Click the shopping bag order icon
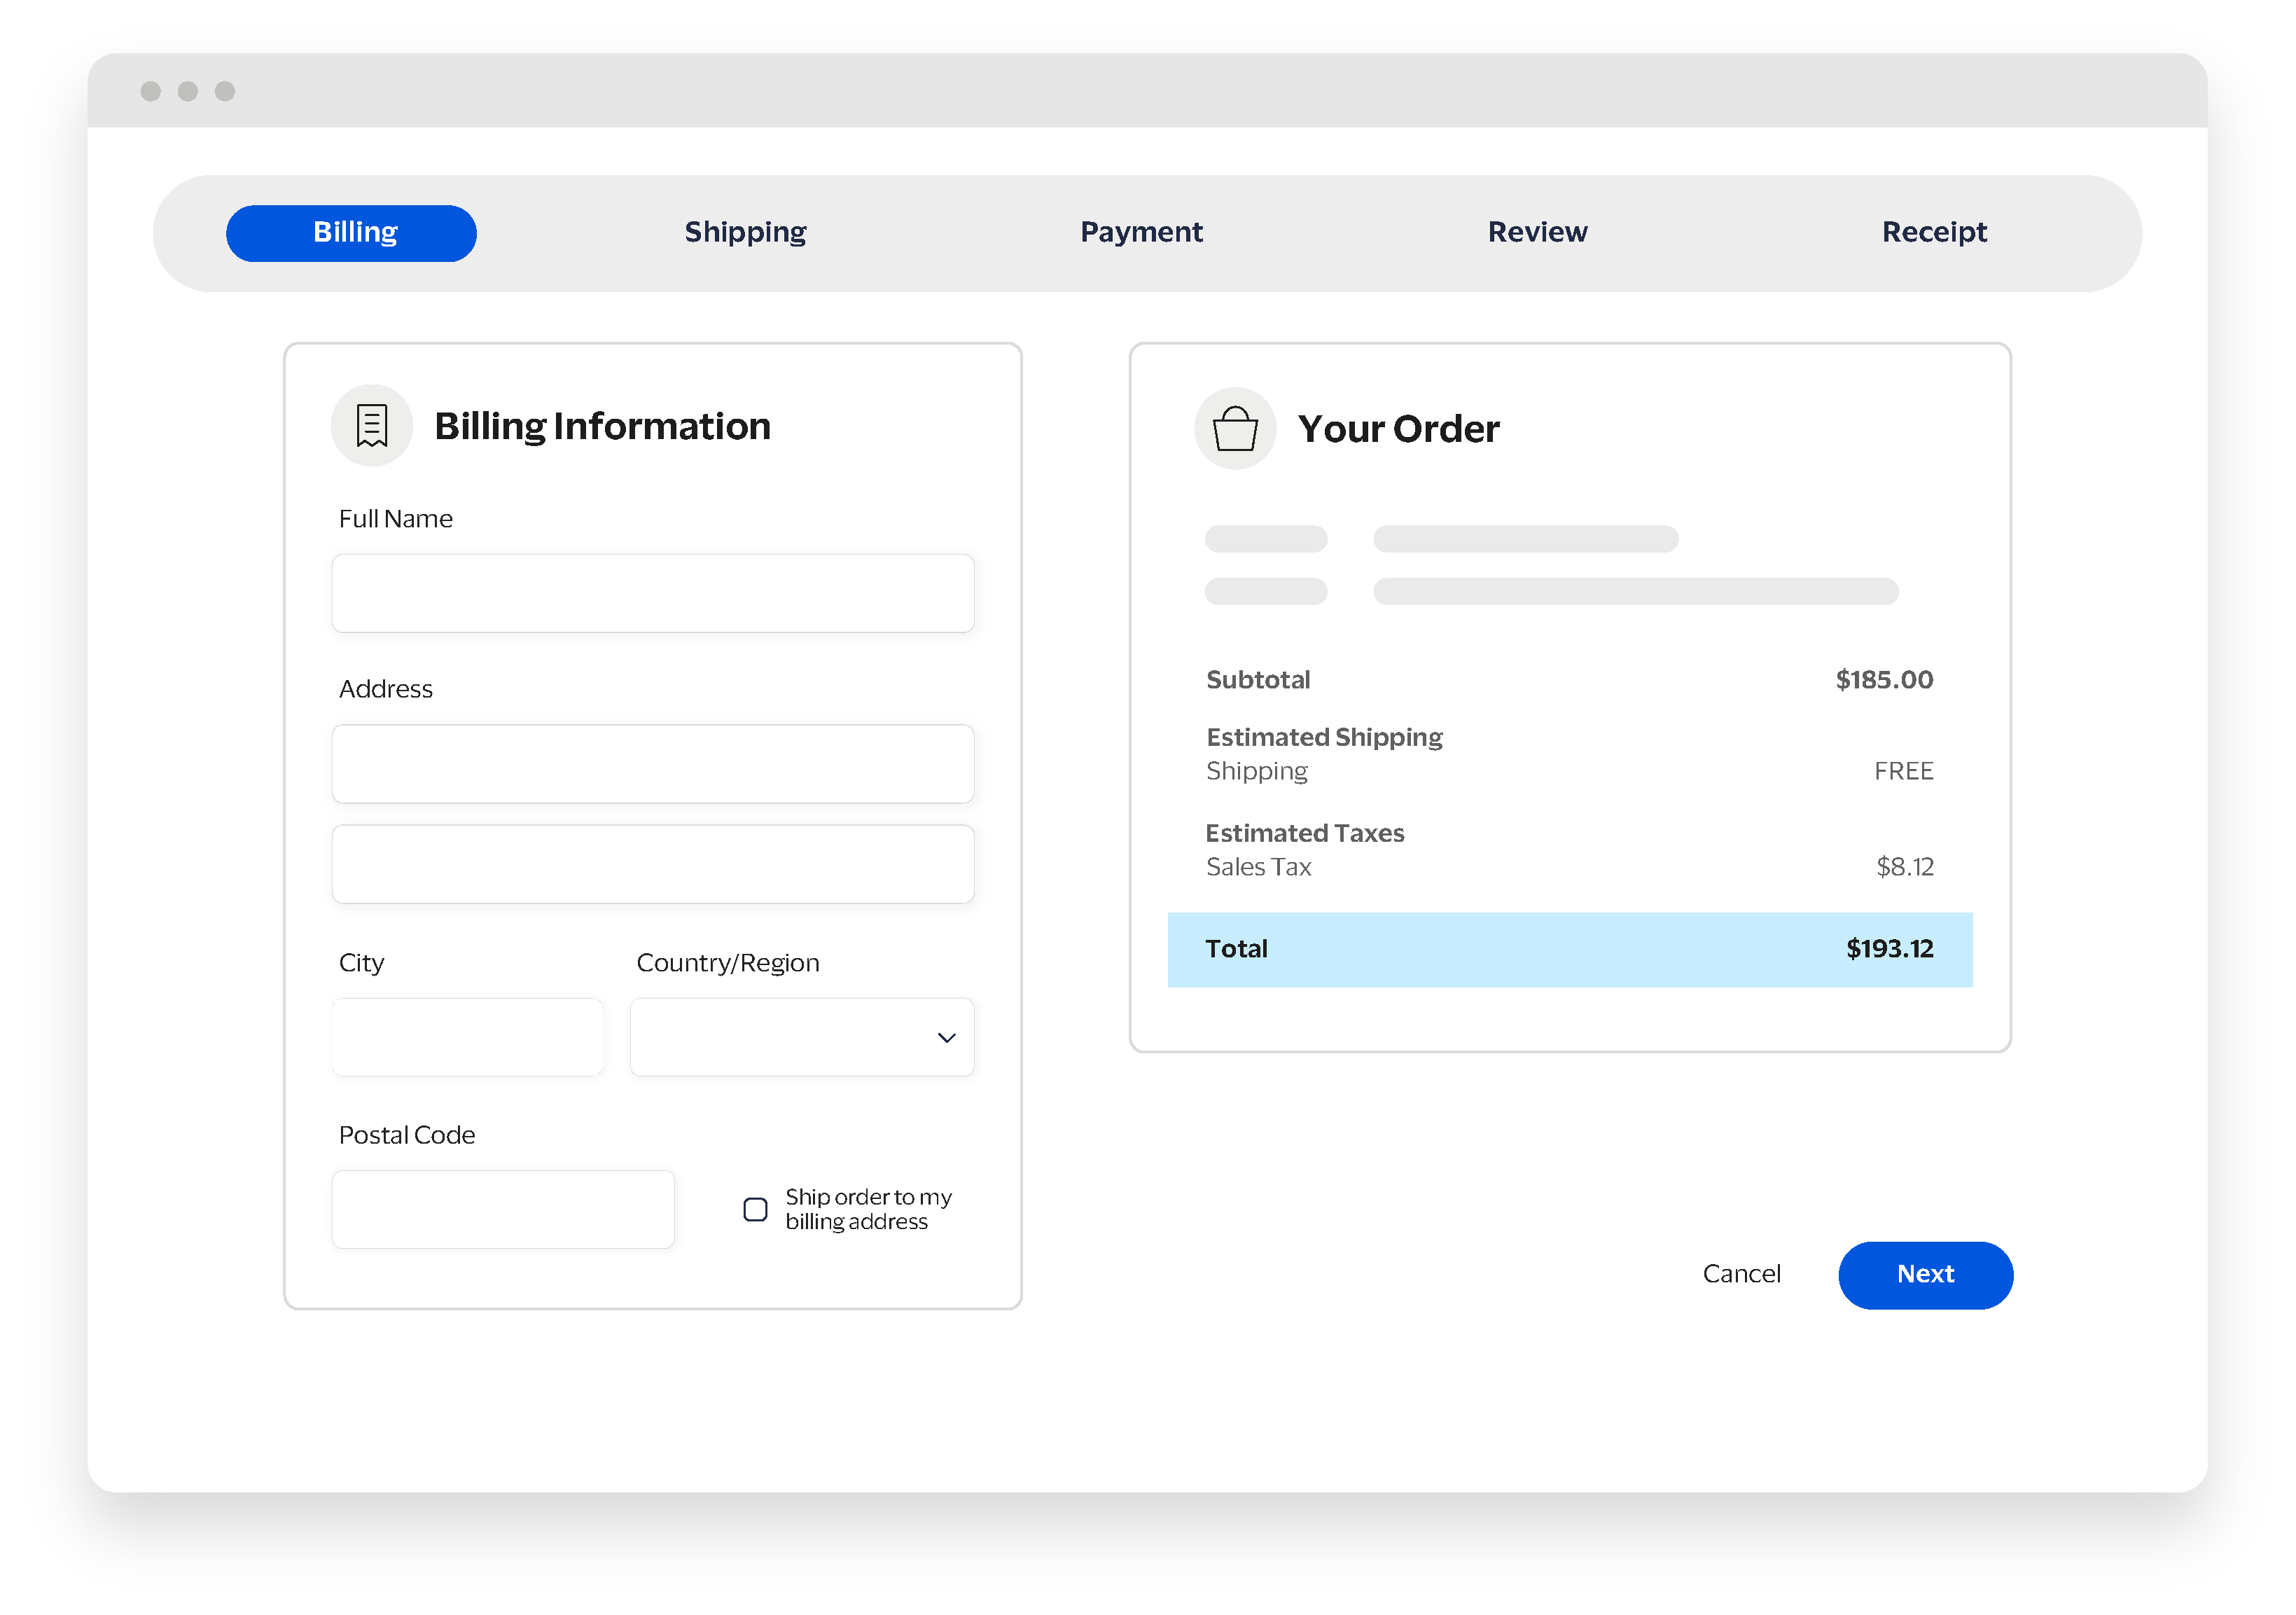 [x=1235, y=429]
